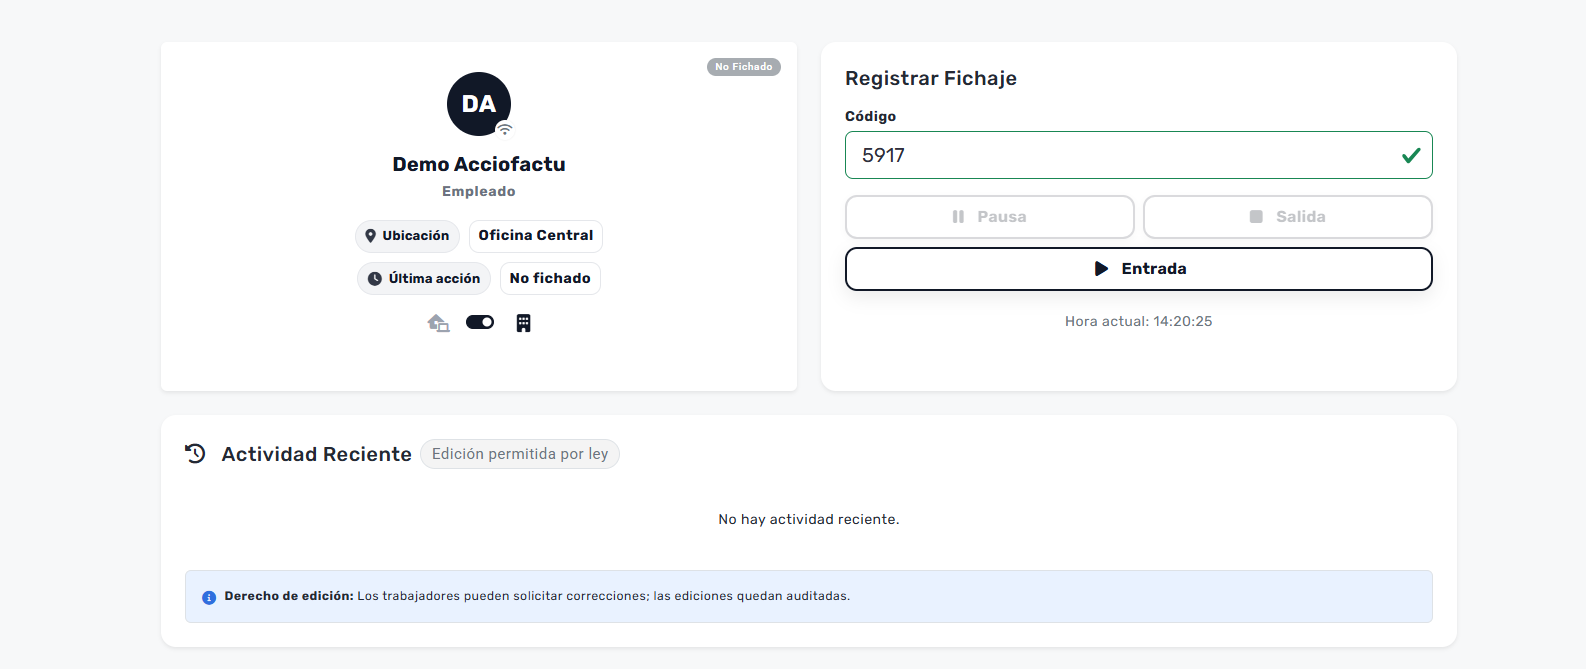Click the office building icon
Image resolution: width=1586 pixels, height=669 pixels.
click(x=523, y=323)
